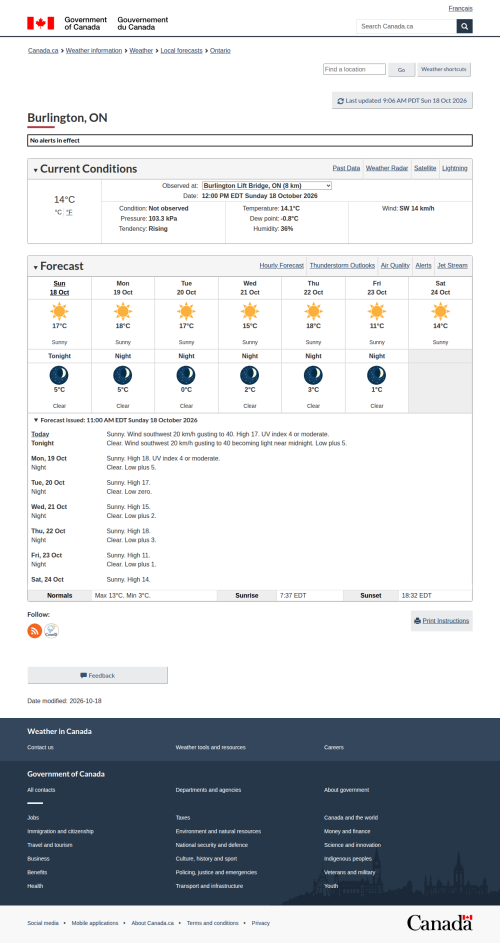Open the forecast Alerts tab

tap(424, 265)
